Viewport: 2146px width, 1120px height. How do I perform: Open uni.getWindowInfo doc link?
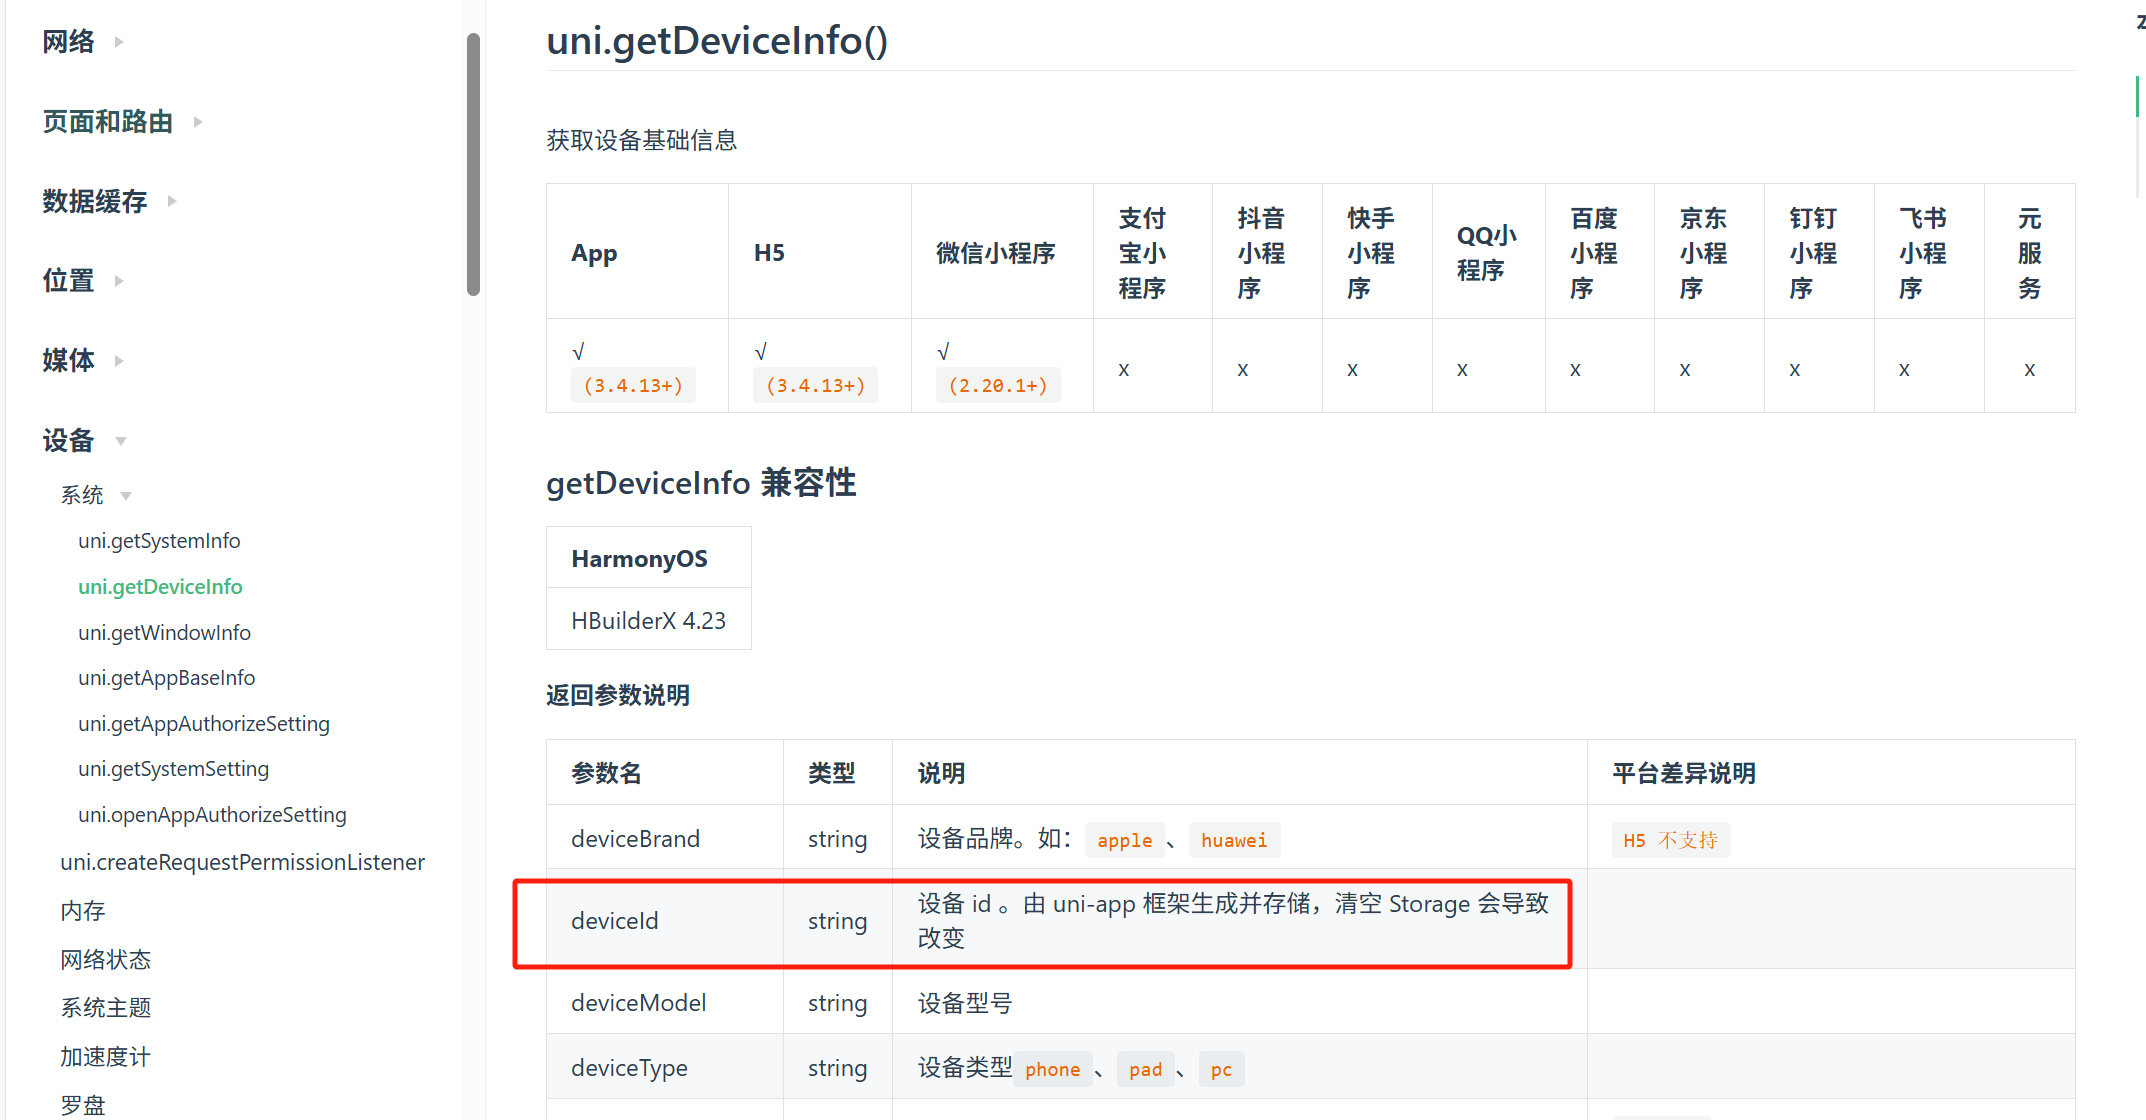pos(164,633)
